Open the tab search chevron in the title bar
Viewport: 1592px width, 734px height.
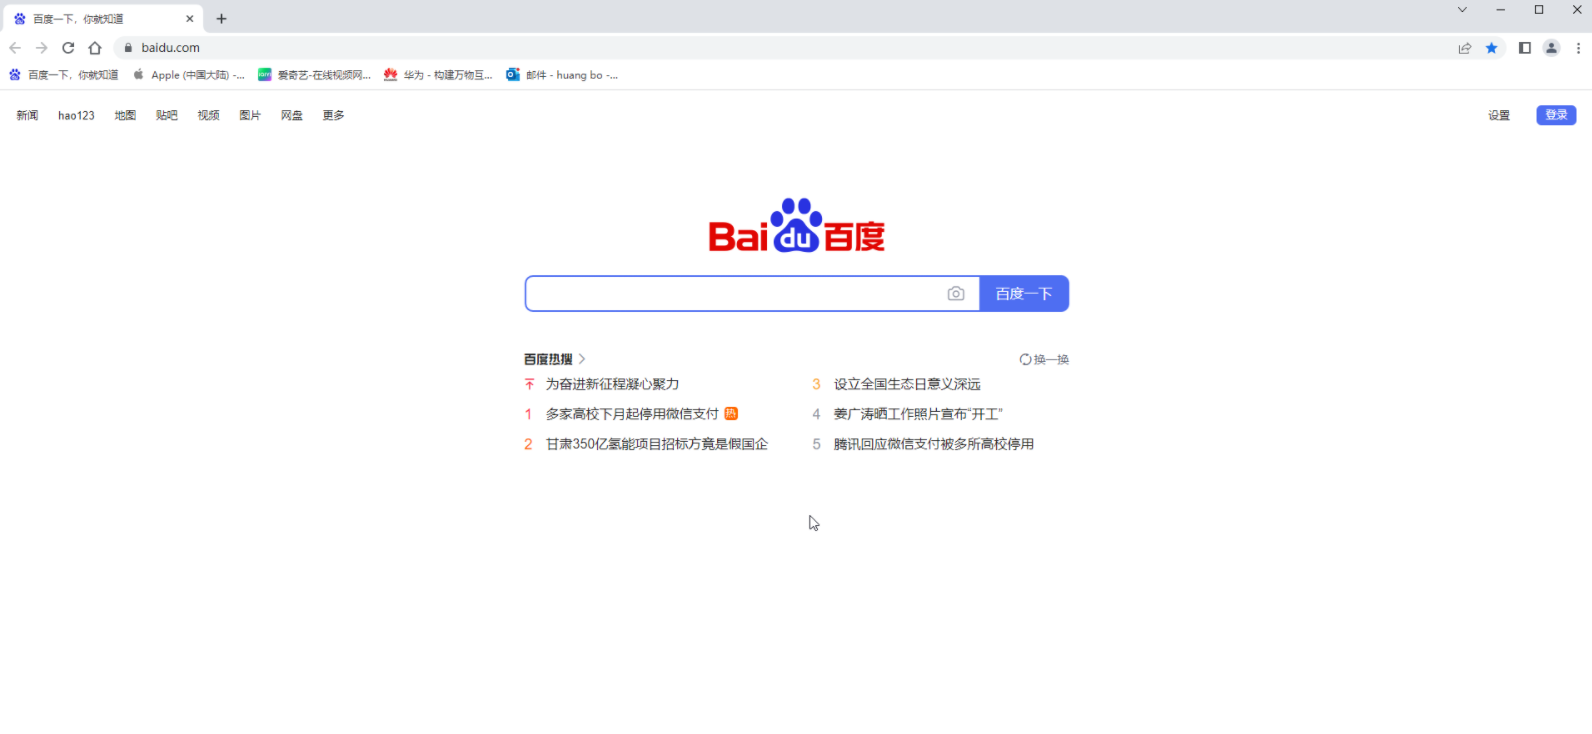pyautogui.click(x=1462, y=10)
